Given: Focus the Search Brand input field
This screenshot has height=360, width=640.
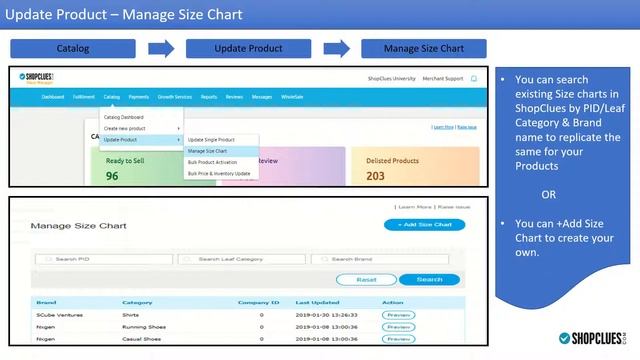Looking at the screenshot, I should (380, 259).
